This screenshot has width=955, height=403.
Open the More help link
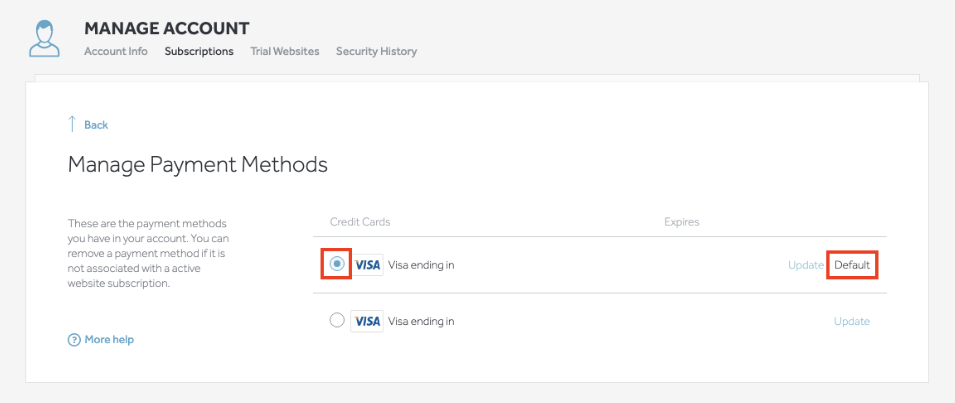pyautogui.click(x=109, y=340)
